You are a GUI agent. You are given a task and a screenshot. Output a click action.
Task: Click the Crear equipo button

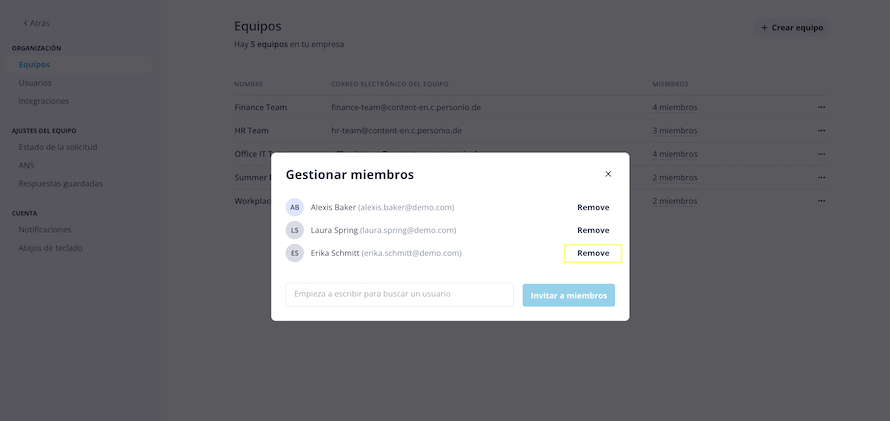[x=792, y=28]
